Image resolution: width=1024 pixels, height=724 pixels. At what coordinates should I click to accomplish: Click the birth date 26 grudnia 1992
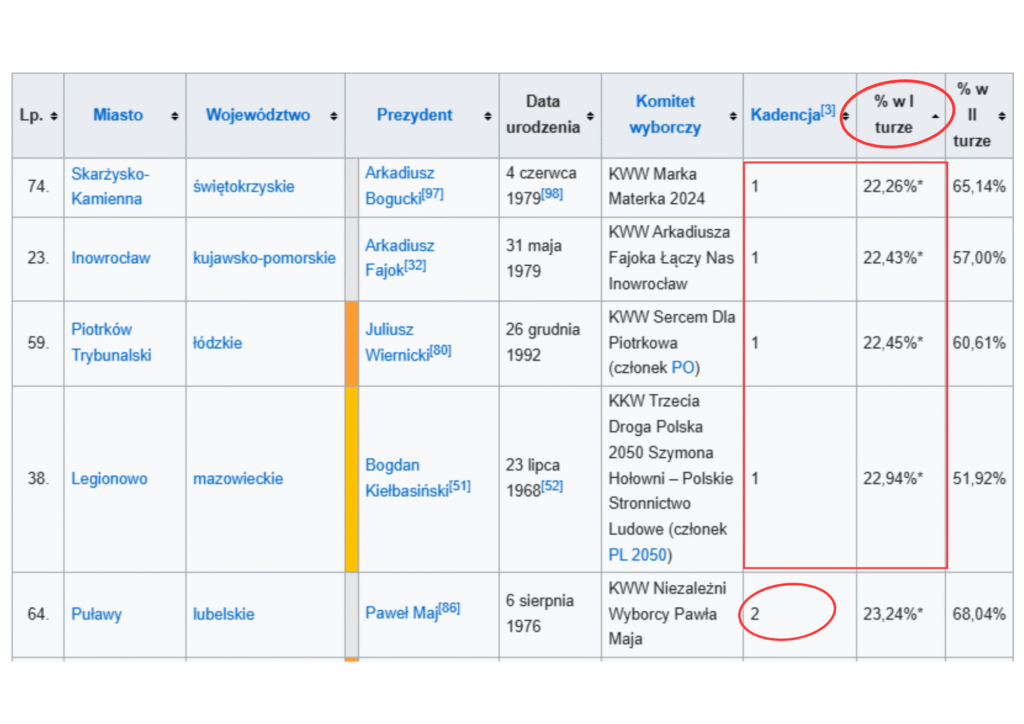543,342
